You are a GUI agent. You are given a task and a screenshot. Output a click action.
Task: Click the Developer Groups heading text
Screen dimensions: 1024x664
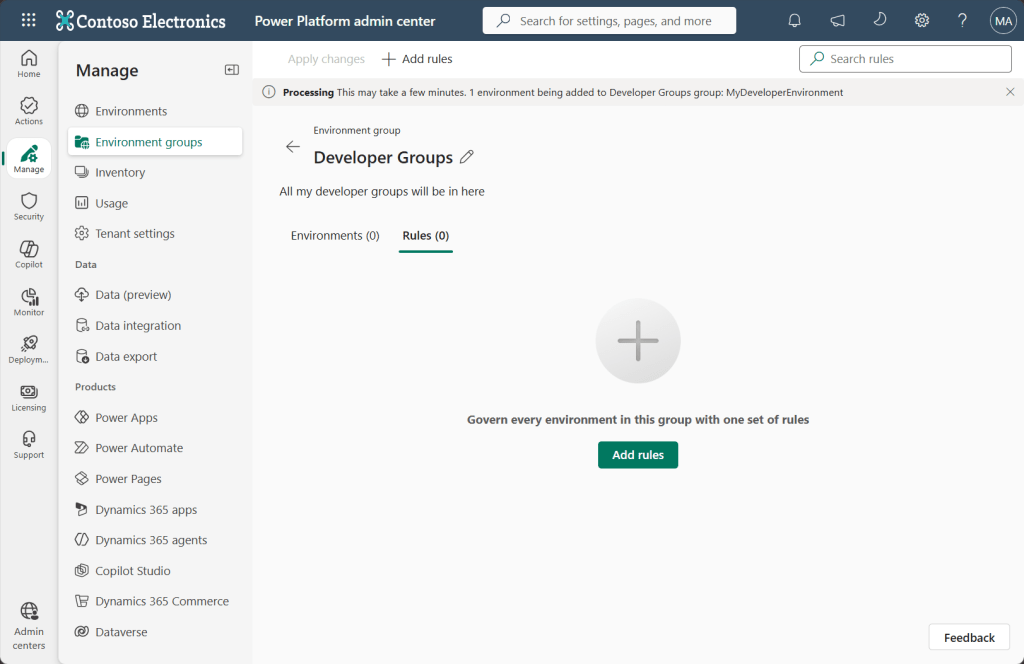click(x=383, y=157)
